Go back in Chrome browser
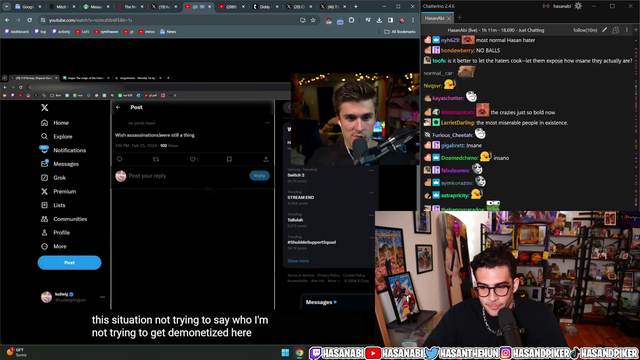 (7, 20)
